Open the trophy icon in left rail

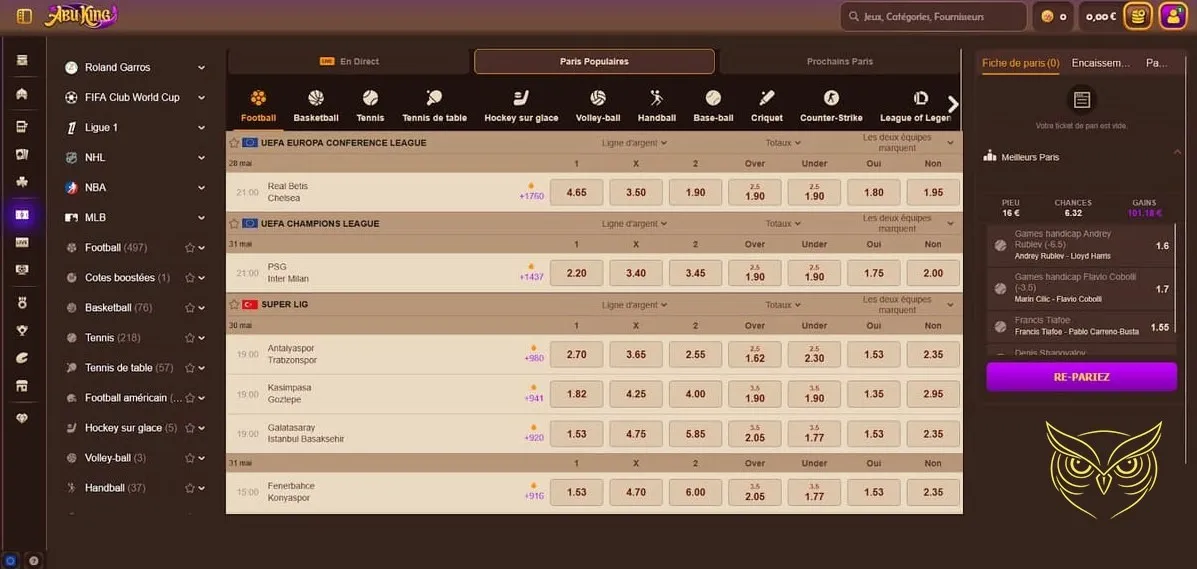click(22, 331)
